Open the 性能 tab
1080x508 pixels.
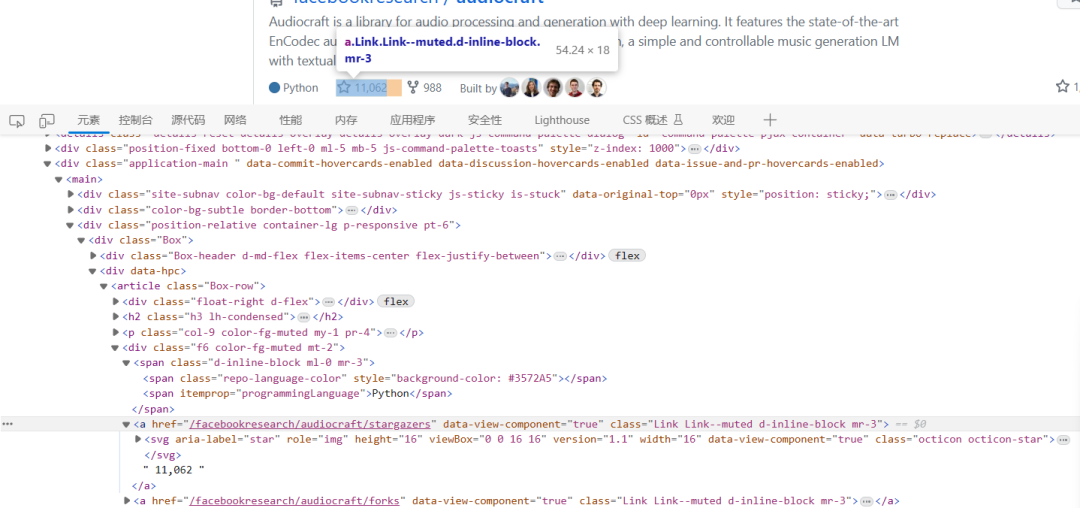291,120
